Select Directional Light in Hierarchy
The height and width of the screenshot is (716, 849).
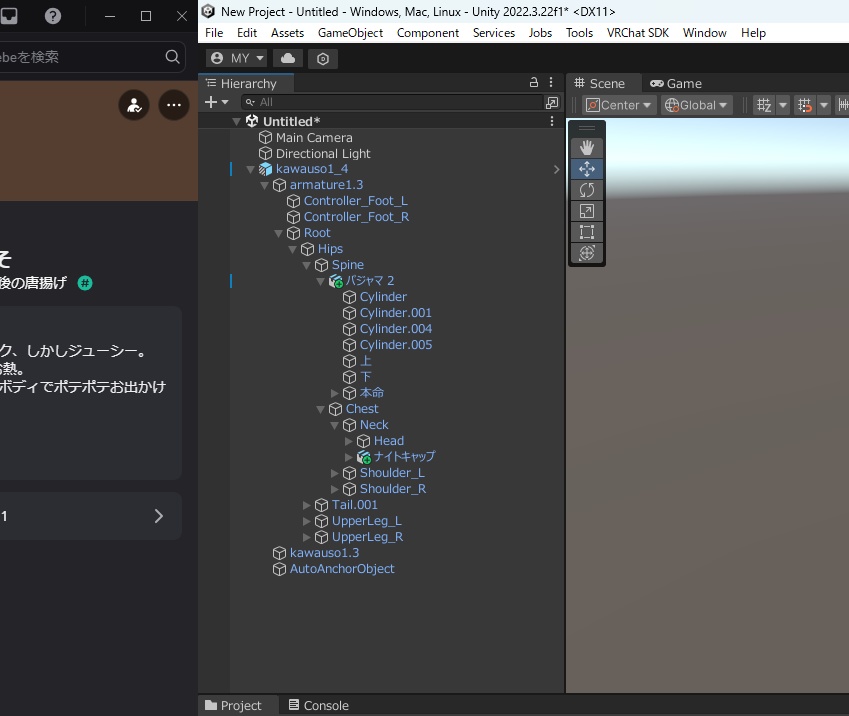coord(323,154)
